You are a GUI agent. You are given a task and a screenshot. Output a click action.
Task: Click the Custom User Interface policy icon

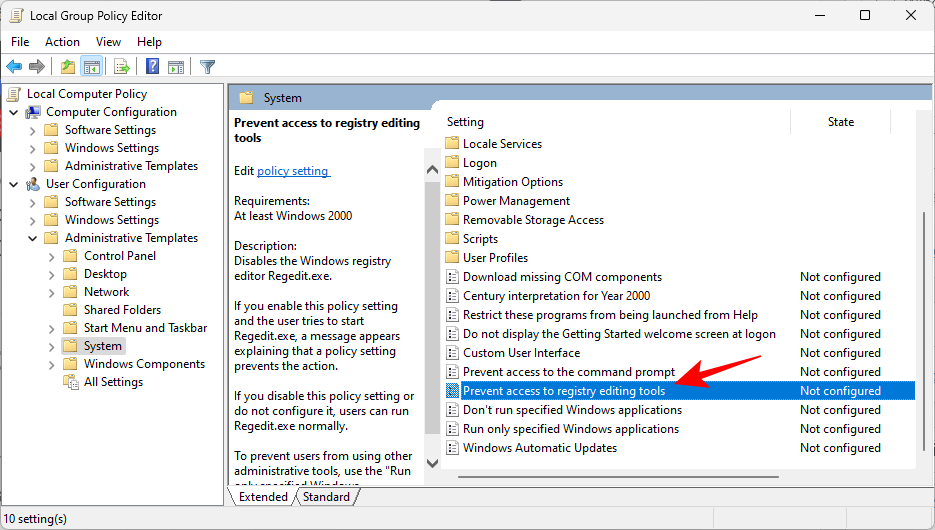pyautogui.click(x=453, y=353)
